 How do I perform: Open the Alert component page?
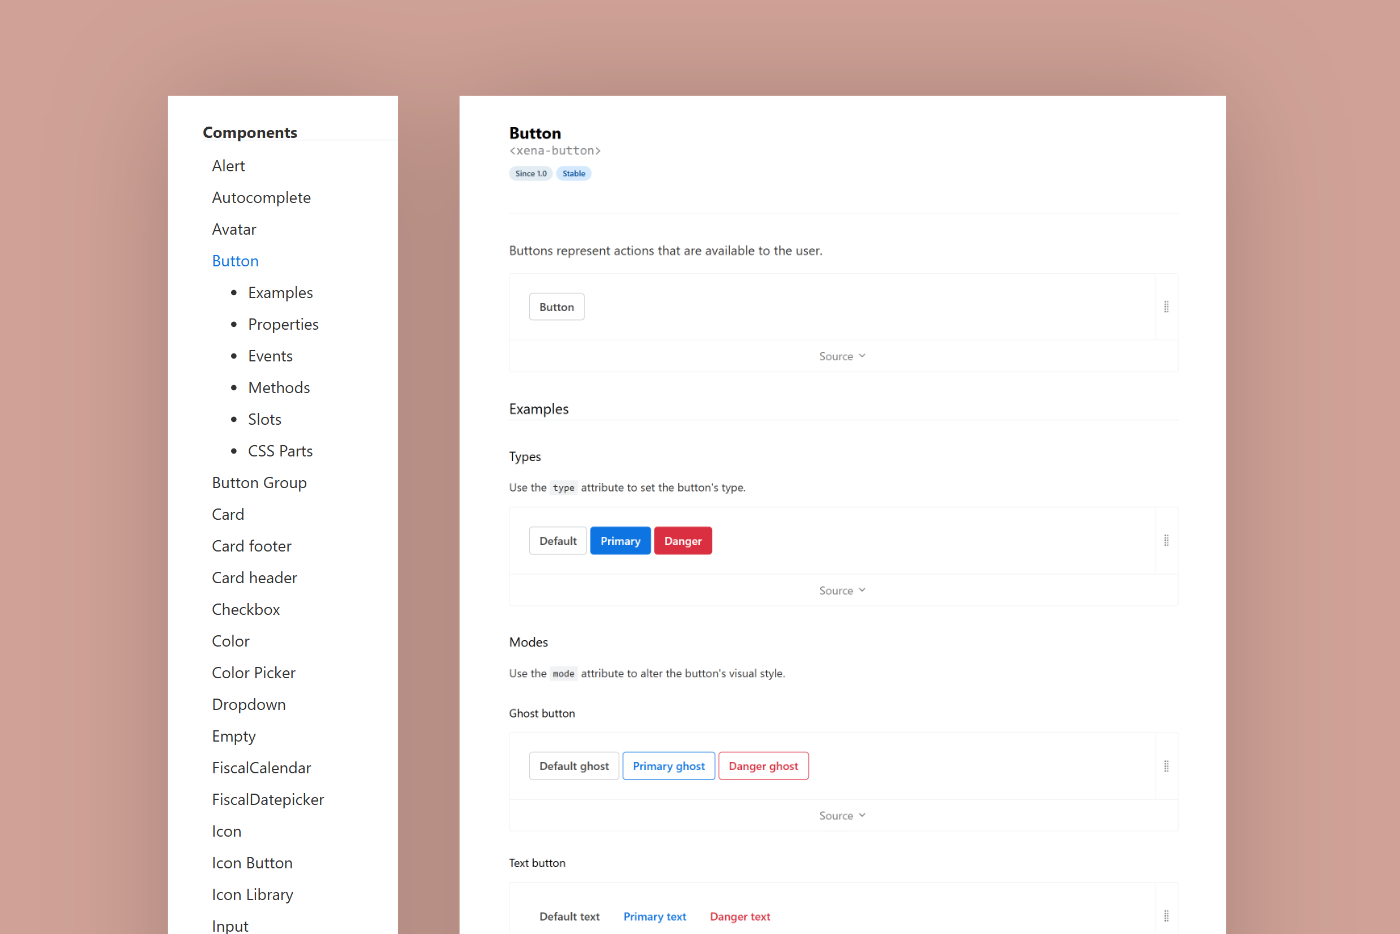coord(228,166)
